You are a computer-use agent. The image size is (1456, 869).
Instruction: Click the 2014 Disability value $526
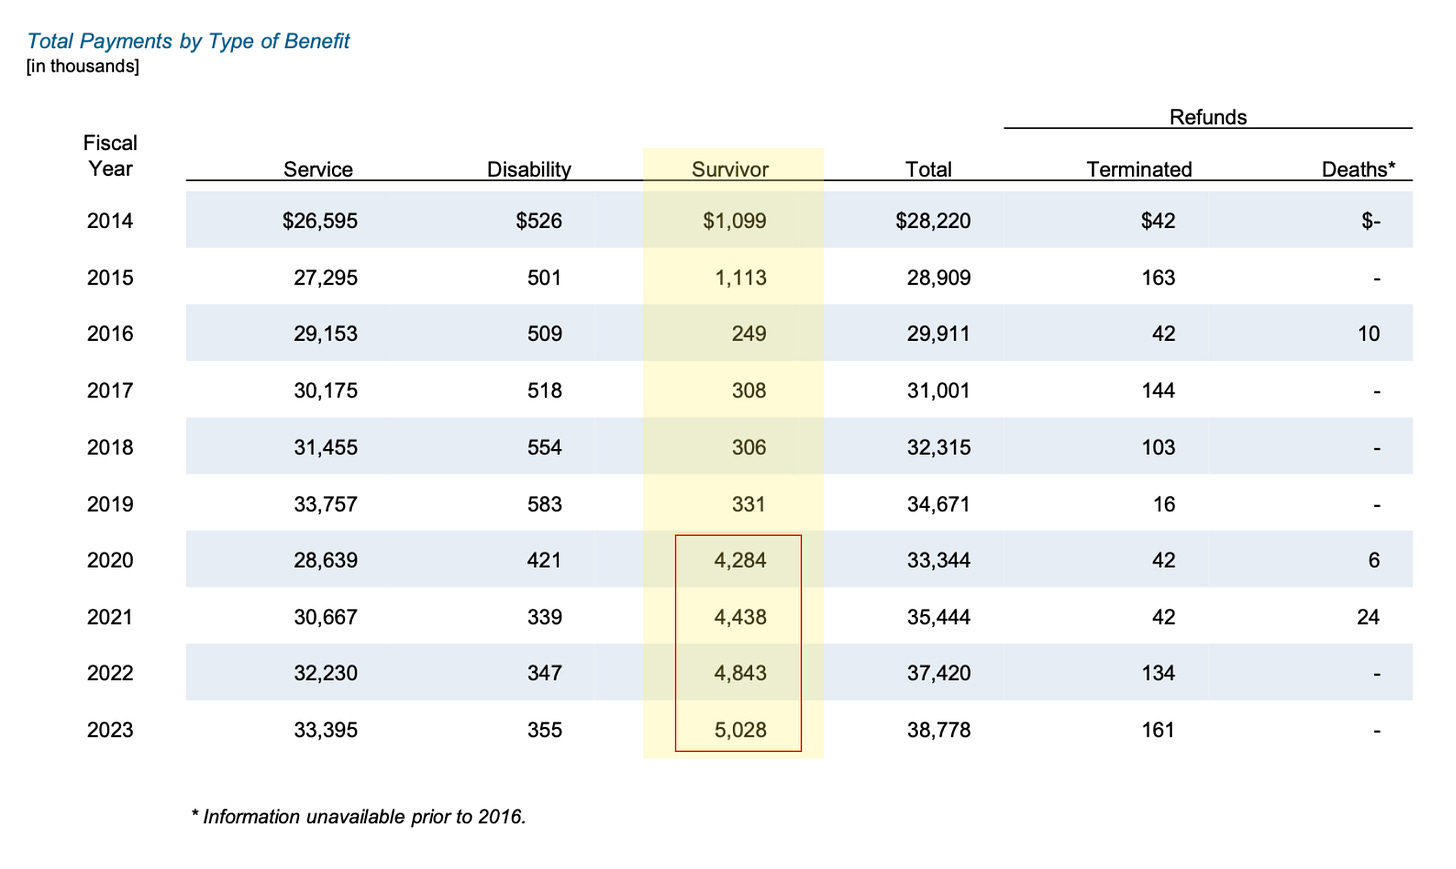pos(539,221)
